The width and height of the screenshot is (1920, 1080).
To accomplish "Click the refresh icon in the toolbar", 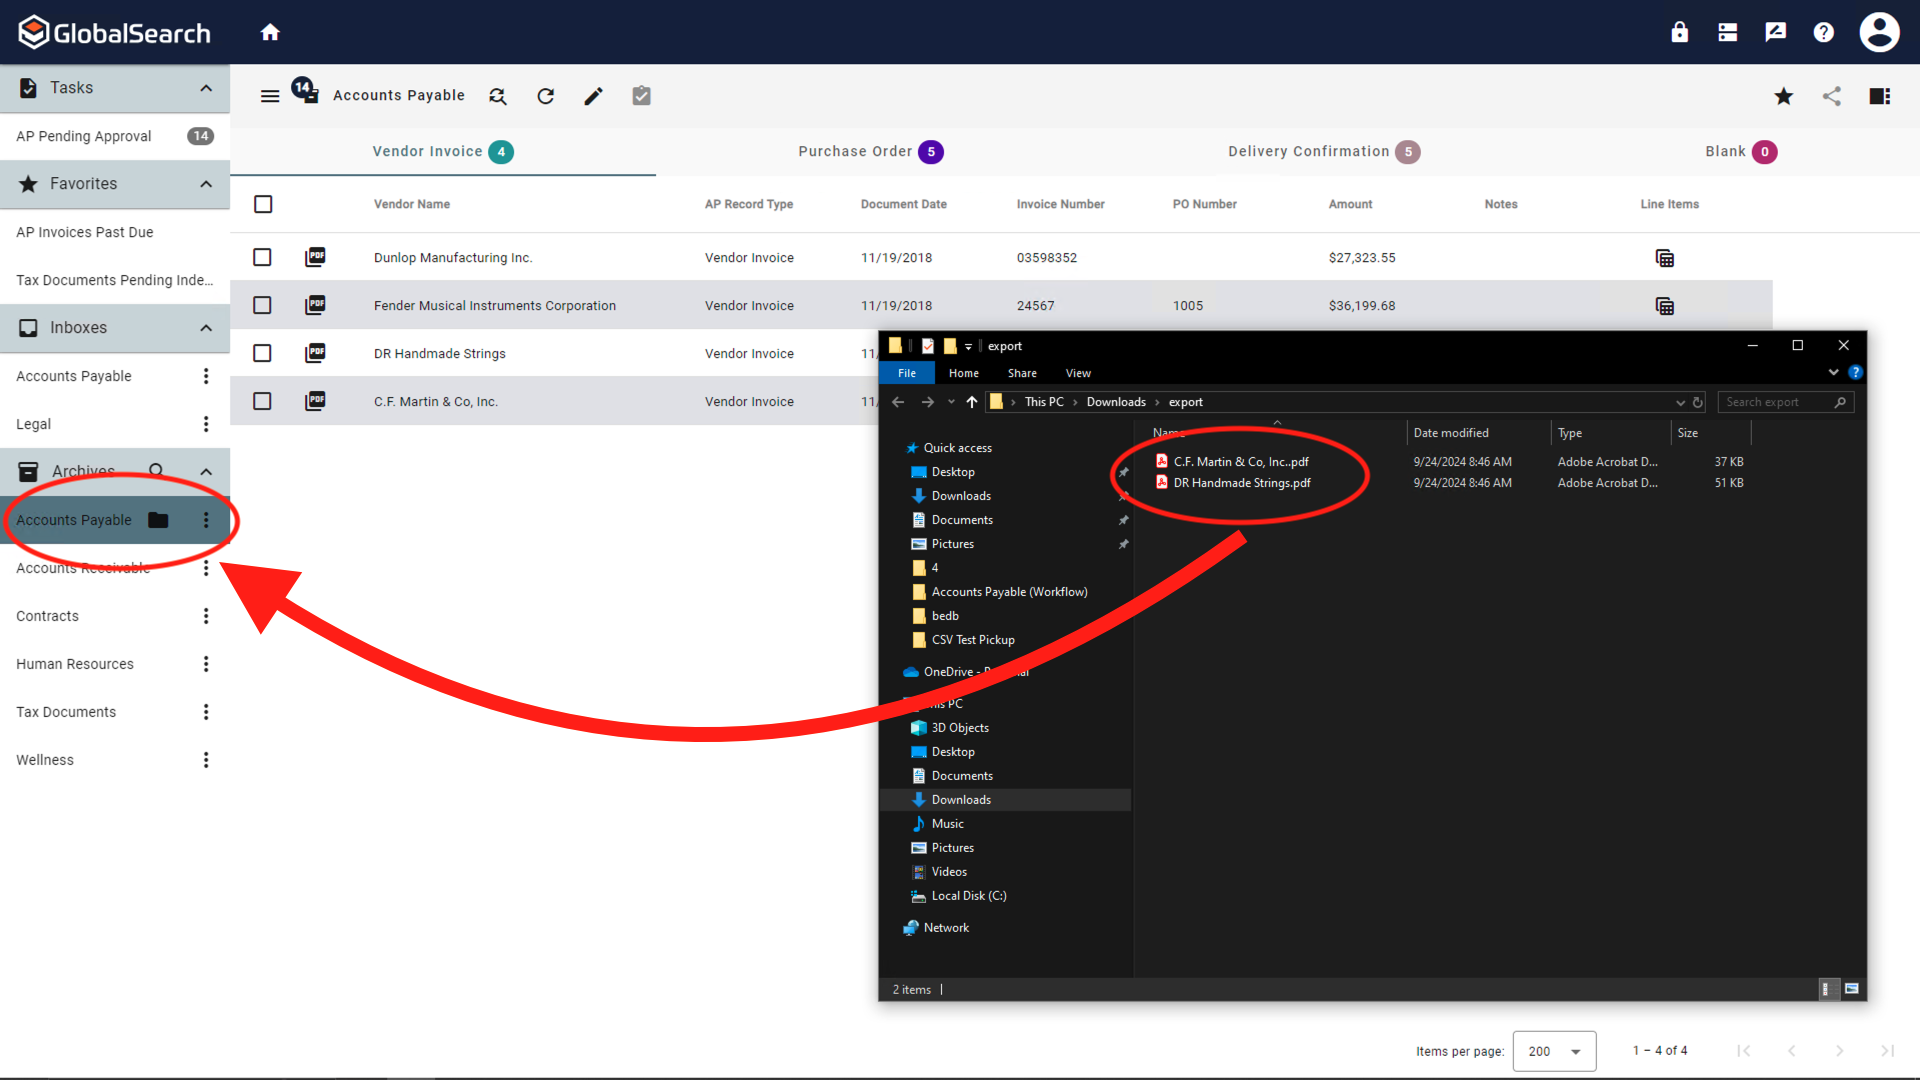I will click(545, 96).
